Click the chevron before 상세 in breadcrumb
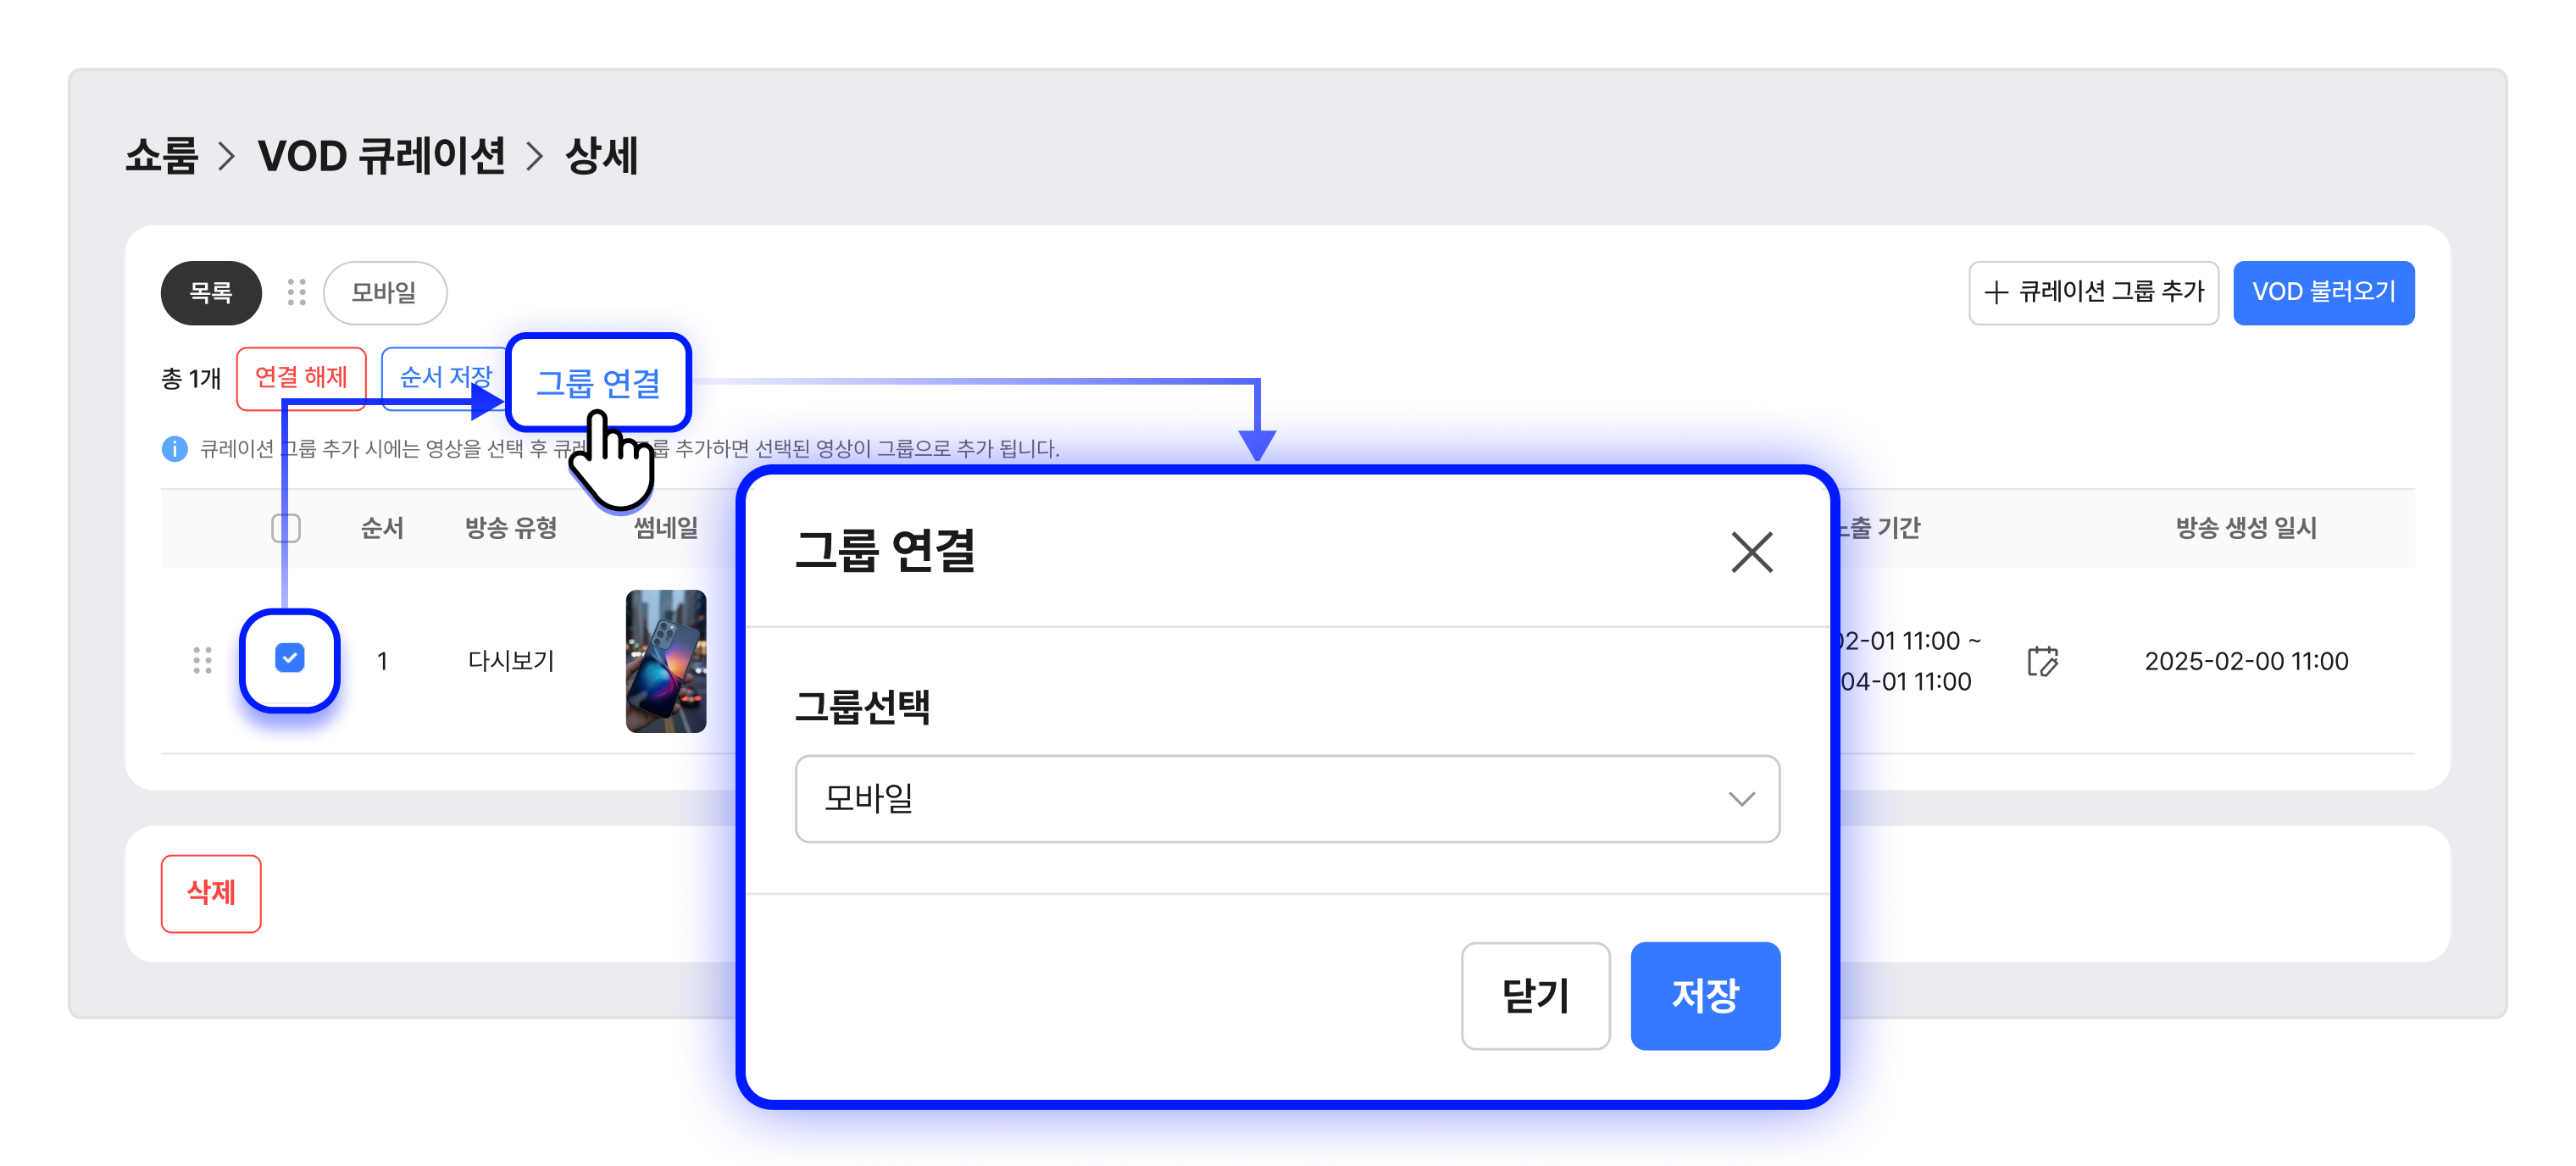The height and width of the screenshot is (1166, 2576). click(535, 156)
